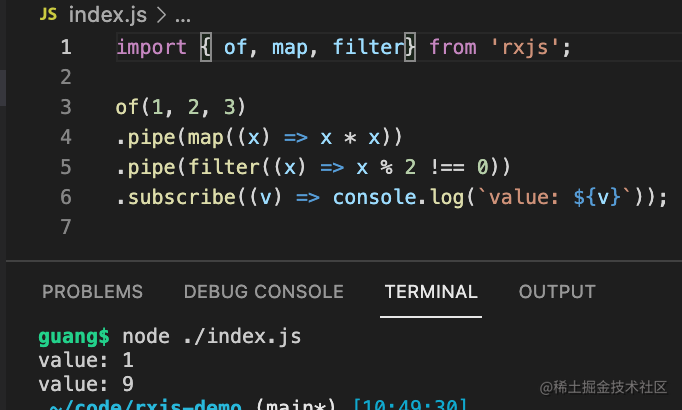Select line number 4 in the gutter
Viewport: 682px width, 410px height.
(x=66, y=137)
